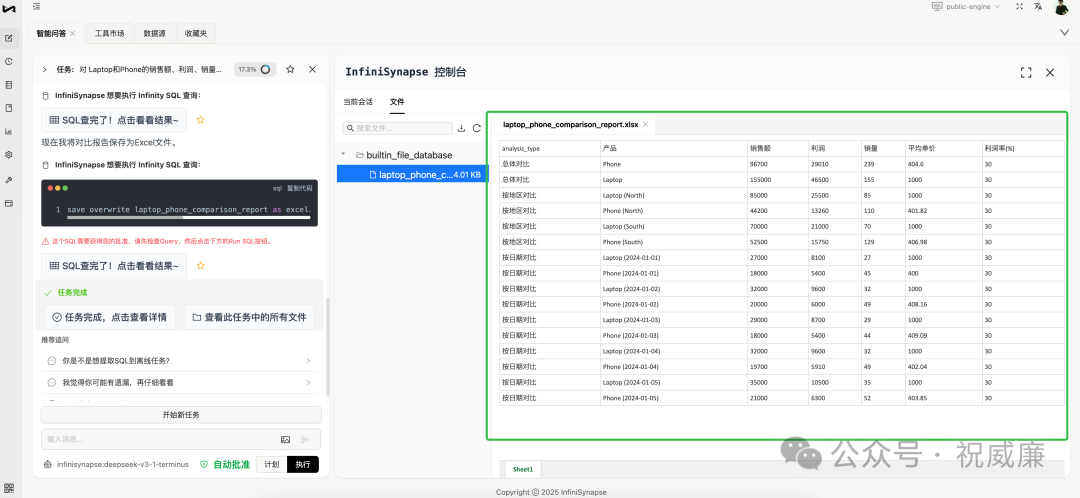Open the card icon in sidebar

click(9, 203)
